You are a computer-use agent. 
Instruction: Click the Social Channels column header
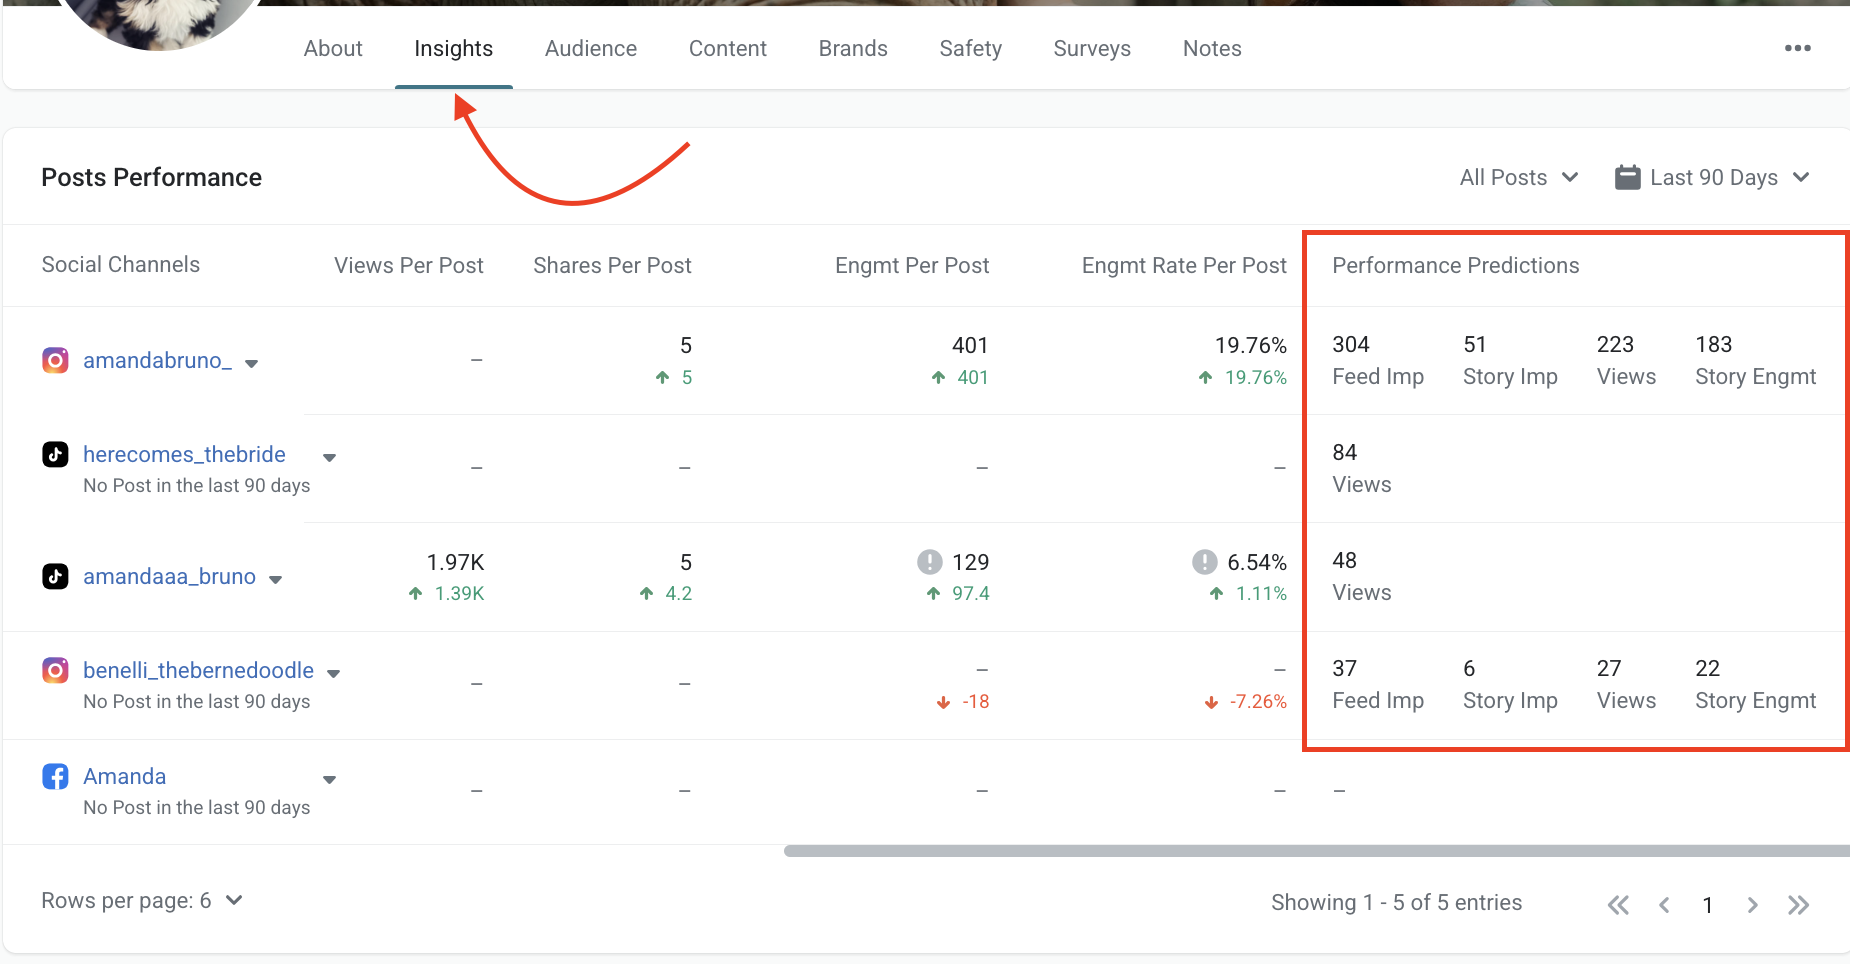pos(120,264)
